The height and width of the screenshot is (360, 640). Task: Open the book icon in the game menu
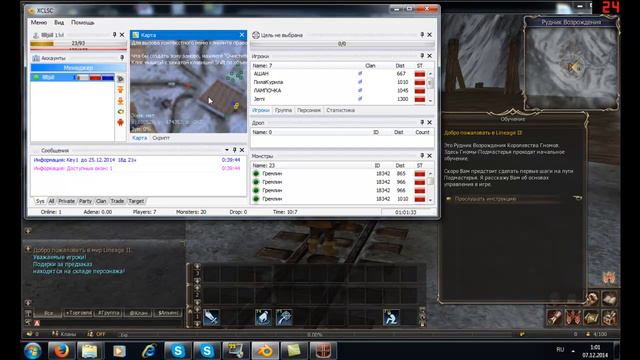coord(609,299)
